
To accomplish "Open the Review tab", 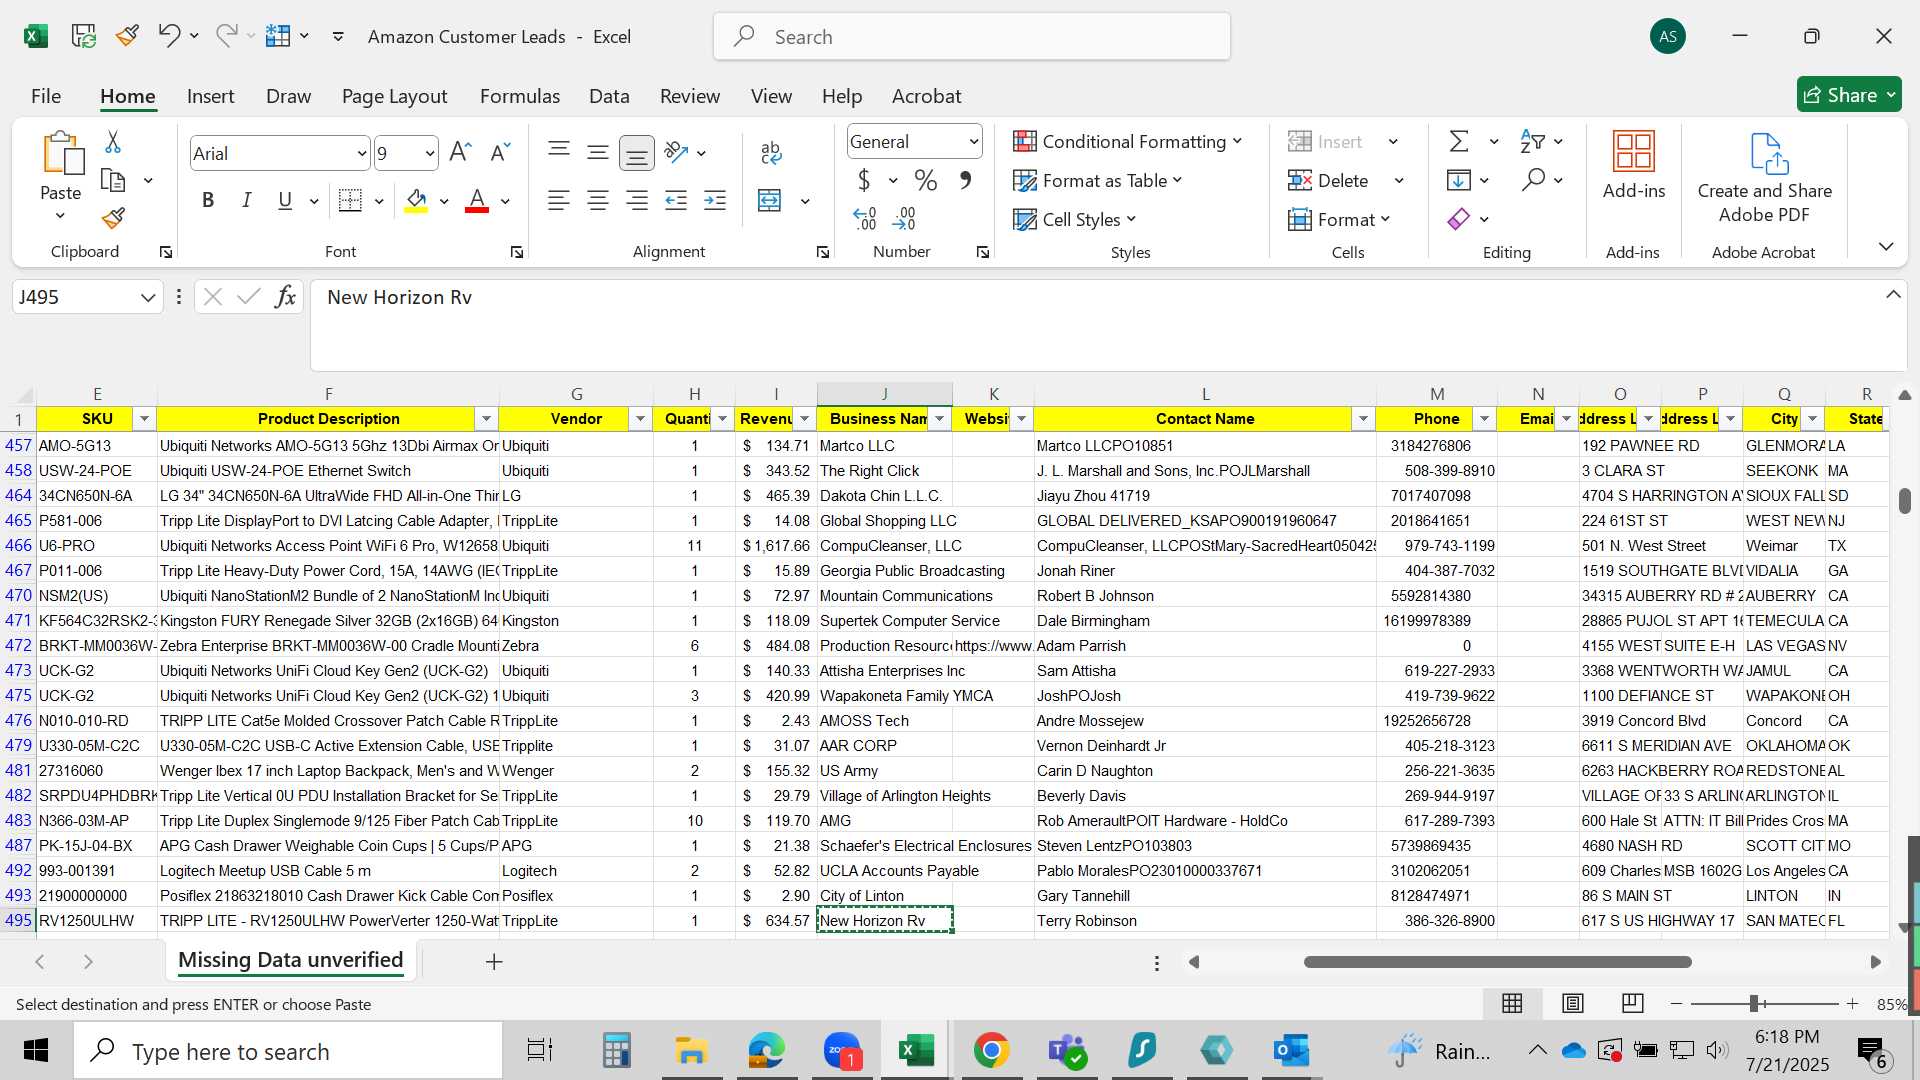I will point(690,96).
